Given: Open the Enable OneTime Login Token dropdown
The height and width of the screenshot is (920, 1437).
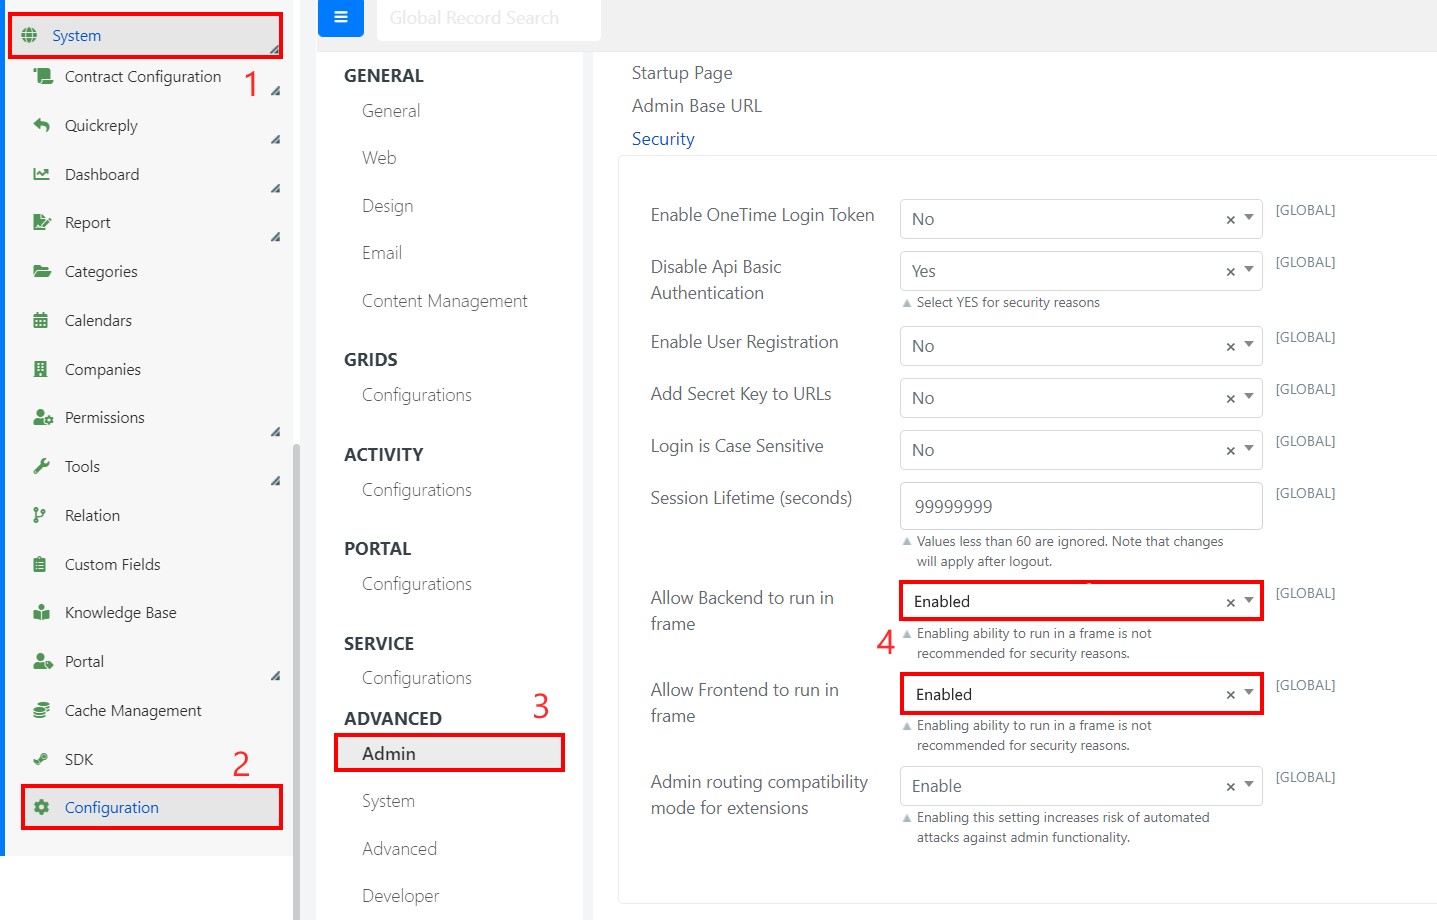Looking at the screenshot, I should (1249, 218).
